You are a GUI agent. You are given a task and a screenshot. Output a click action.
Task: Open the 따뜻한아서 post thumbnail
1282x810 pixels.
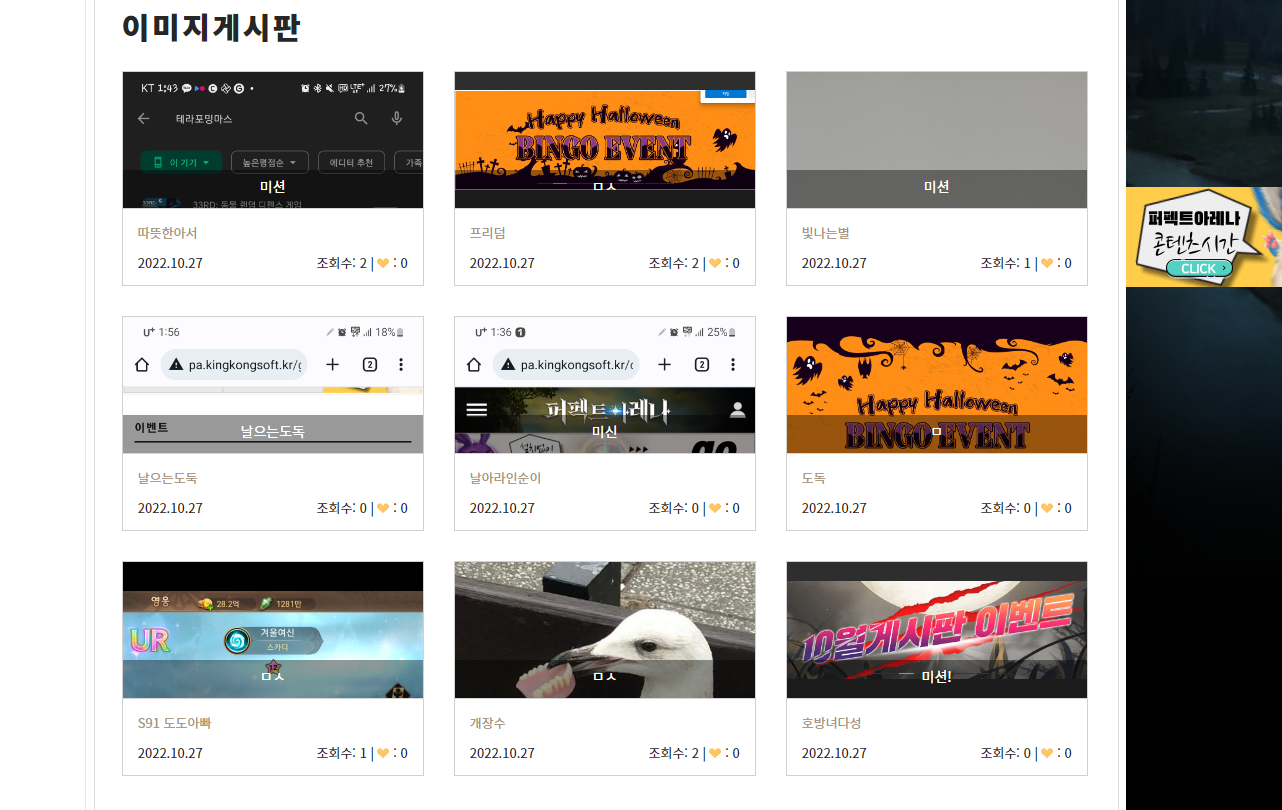coord(273,140)
